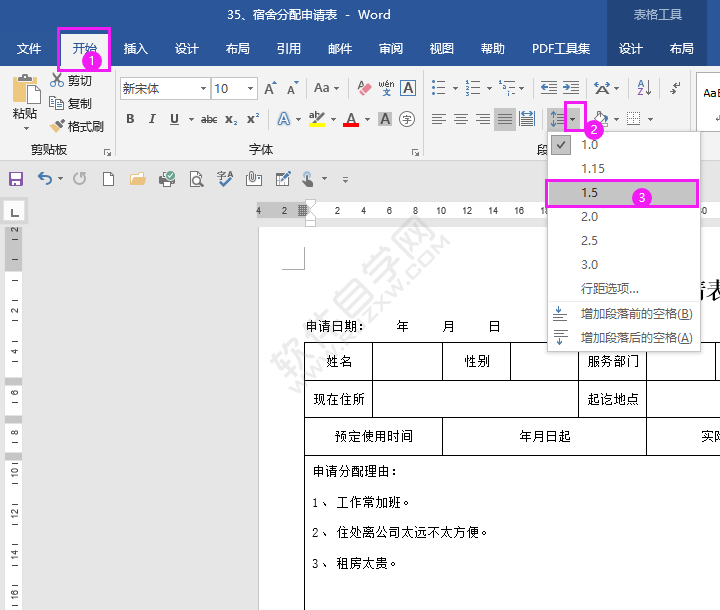
Task: Toggle bold formatting
Action: [x=130, y=119]
